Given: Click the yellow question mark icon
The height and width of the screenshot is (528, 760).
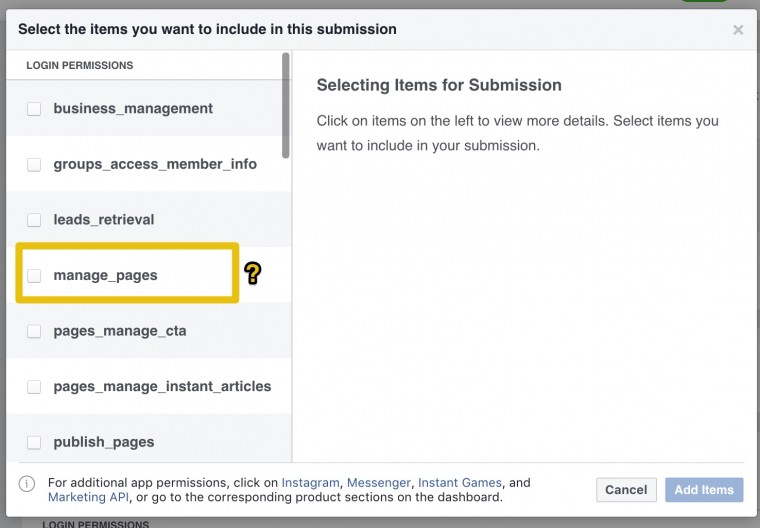Looking at the screenshot, I should coord(253,273).
